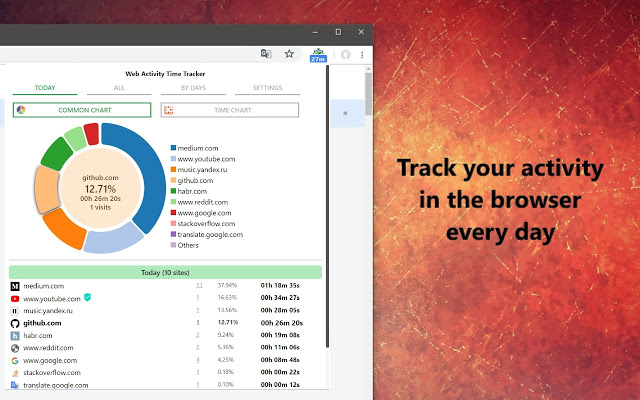Click the habr.com favicon in list

click(x=15, y=336)
